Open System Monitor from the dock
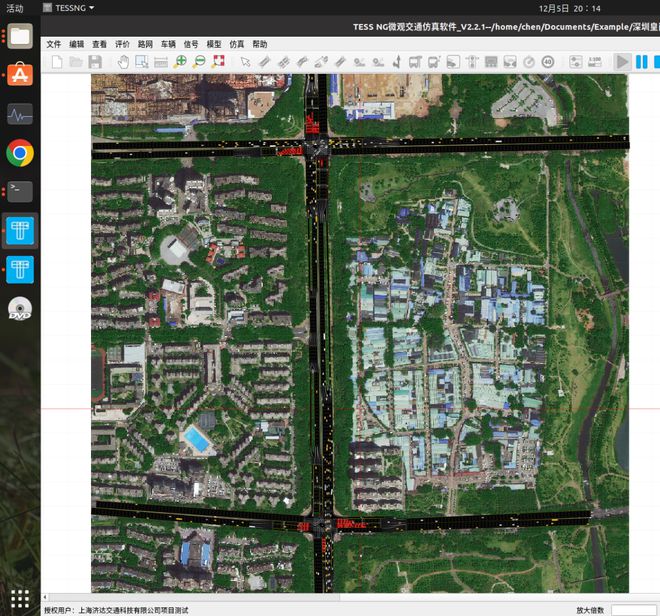 pos(20,114)
